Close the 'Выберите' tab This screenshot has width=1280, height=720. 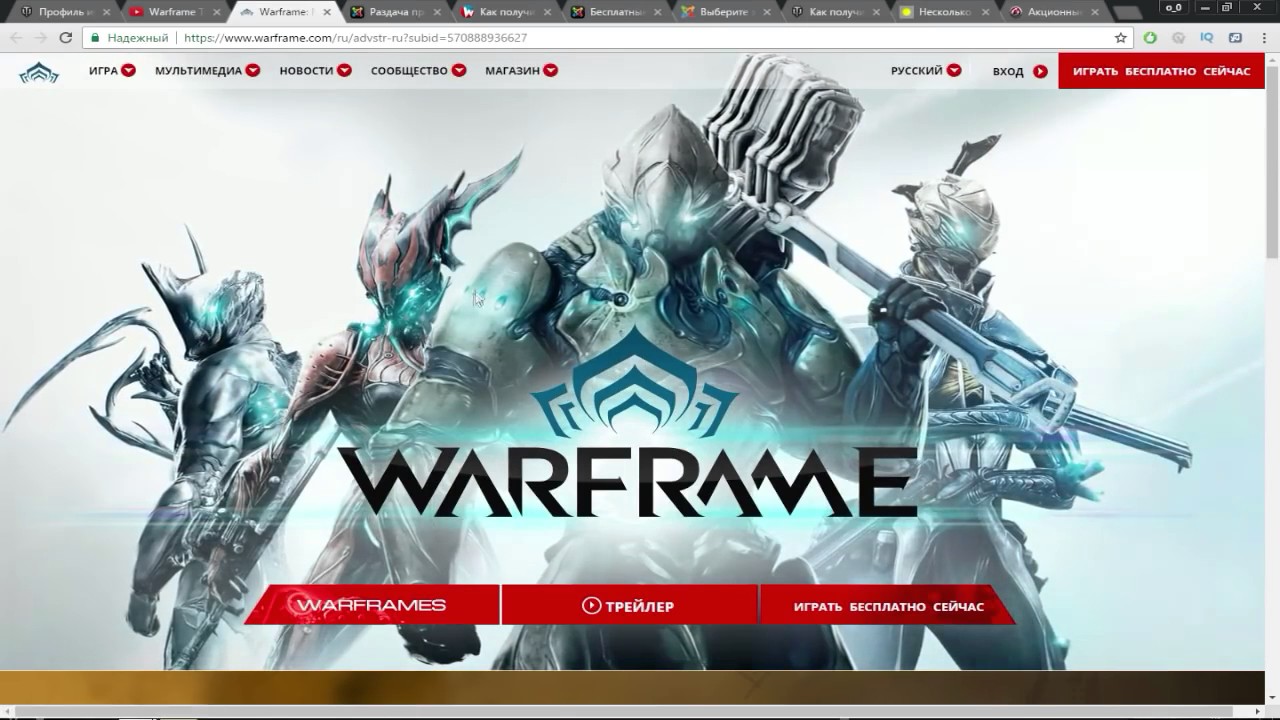[x=766, y=12]
